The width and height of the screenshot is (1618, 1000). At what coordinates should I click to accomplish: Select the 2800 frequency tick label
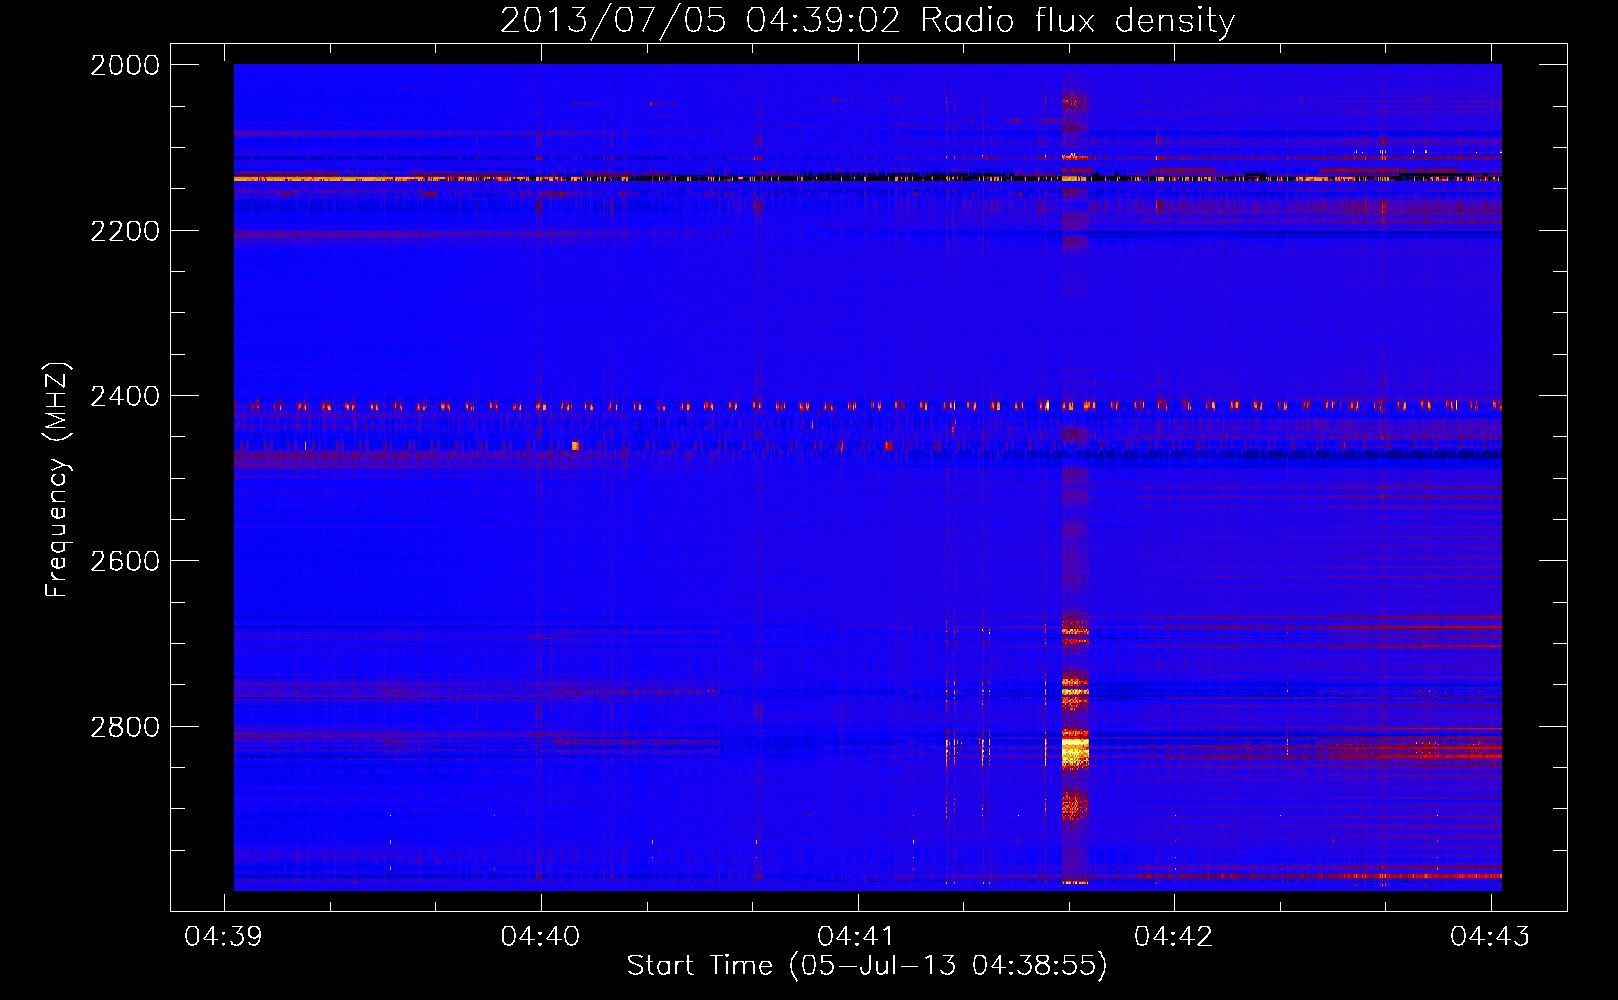pos(125,727)
